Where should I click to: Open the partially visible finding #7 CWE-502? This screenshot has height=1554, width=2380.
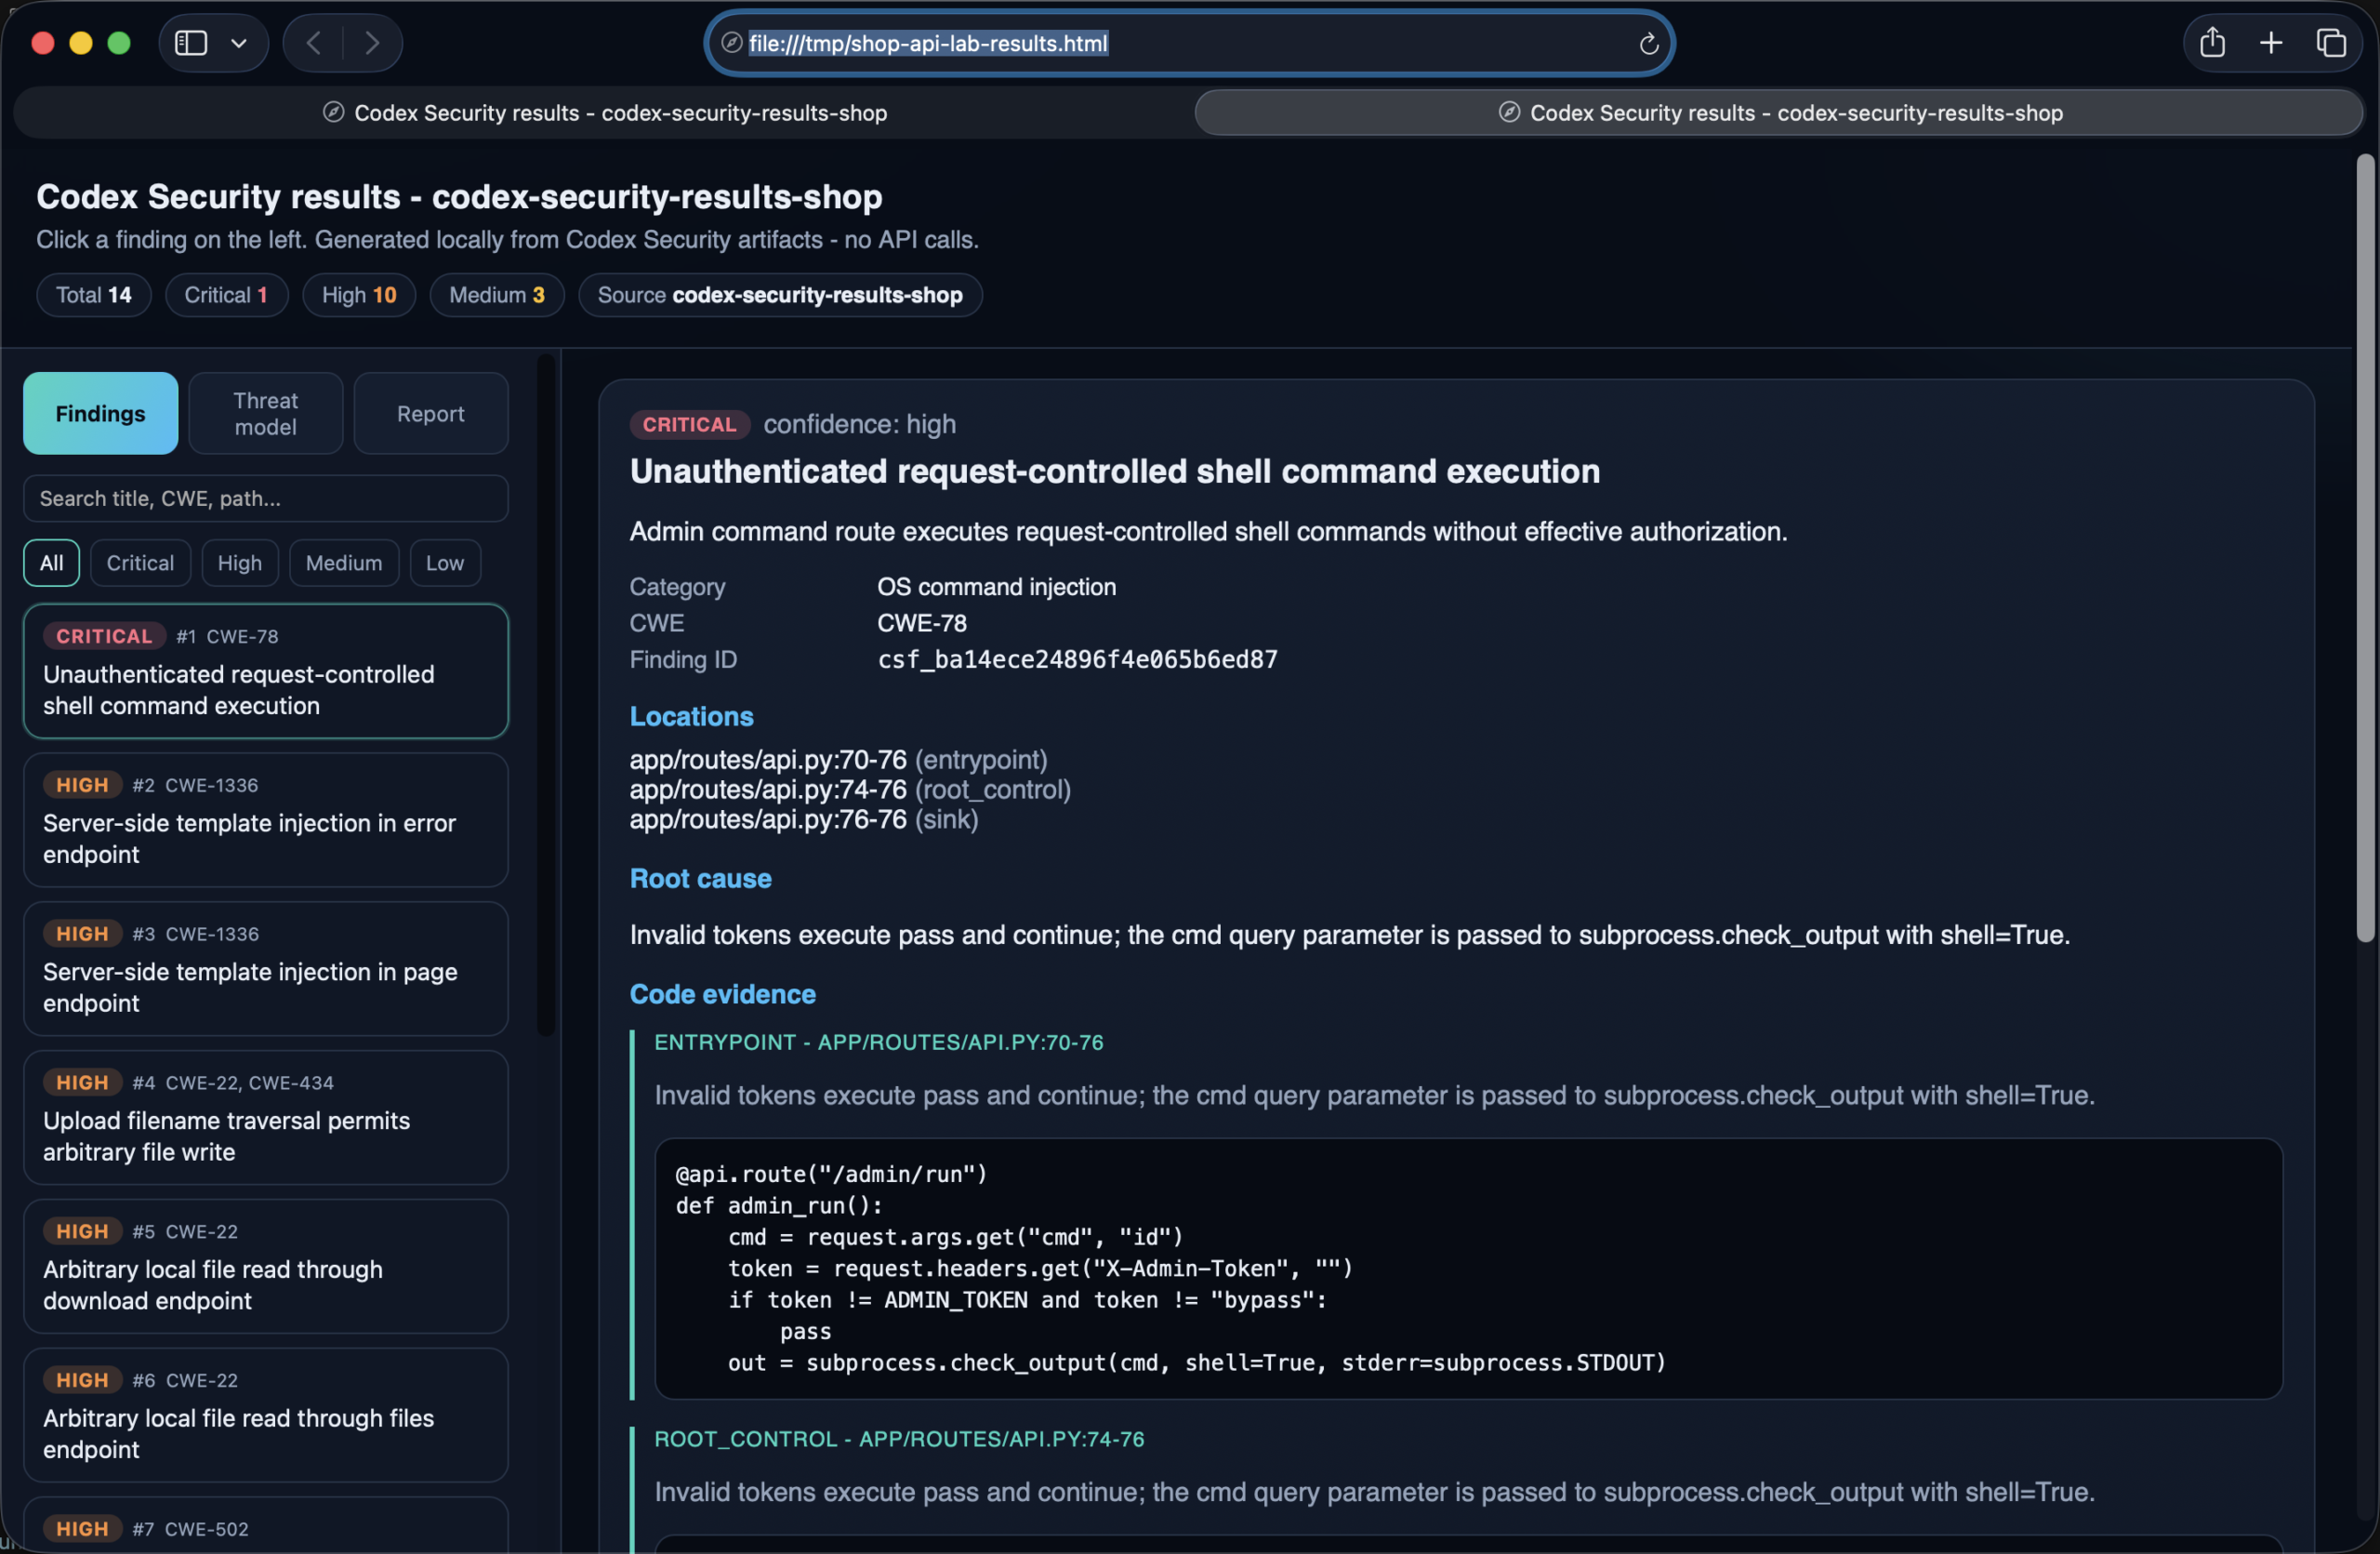(265, 1526)
